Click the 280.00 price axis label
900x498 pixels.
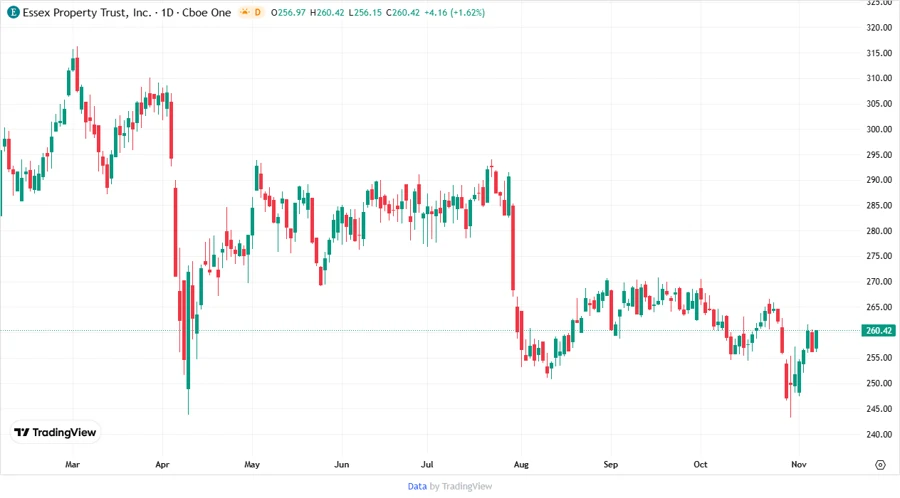[879, 231]
